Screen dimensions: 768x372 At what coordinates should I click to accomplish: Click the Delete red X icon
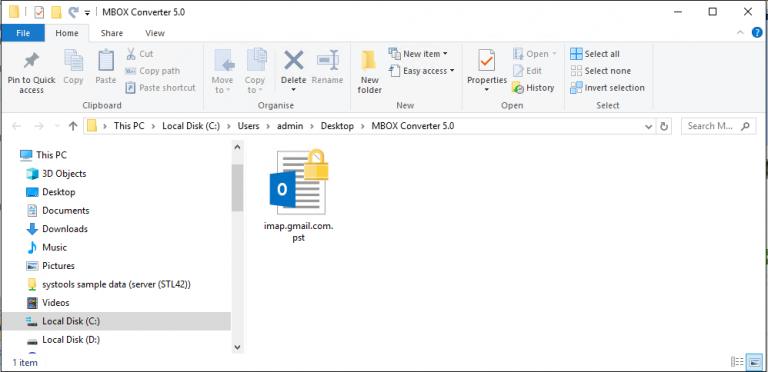[x=293, y=61]
